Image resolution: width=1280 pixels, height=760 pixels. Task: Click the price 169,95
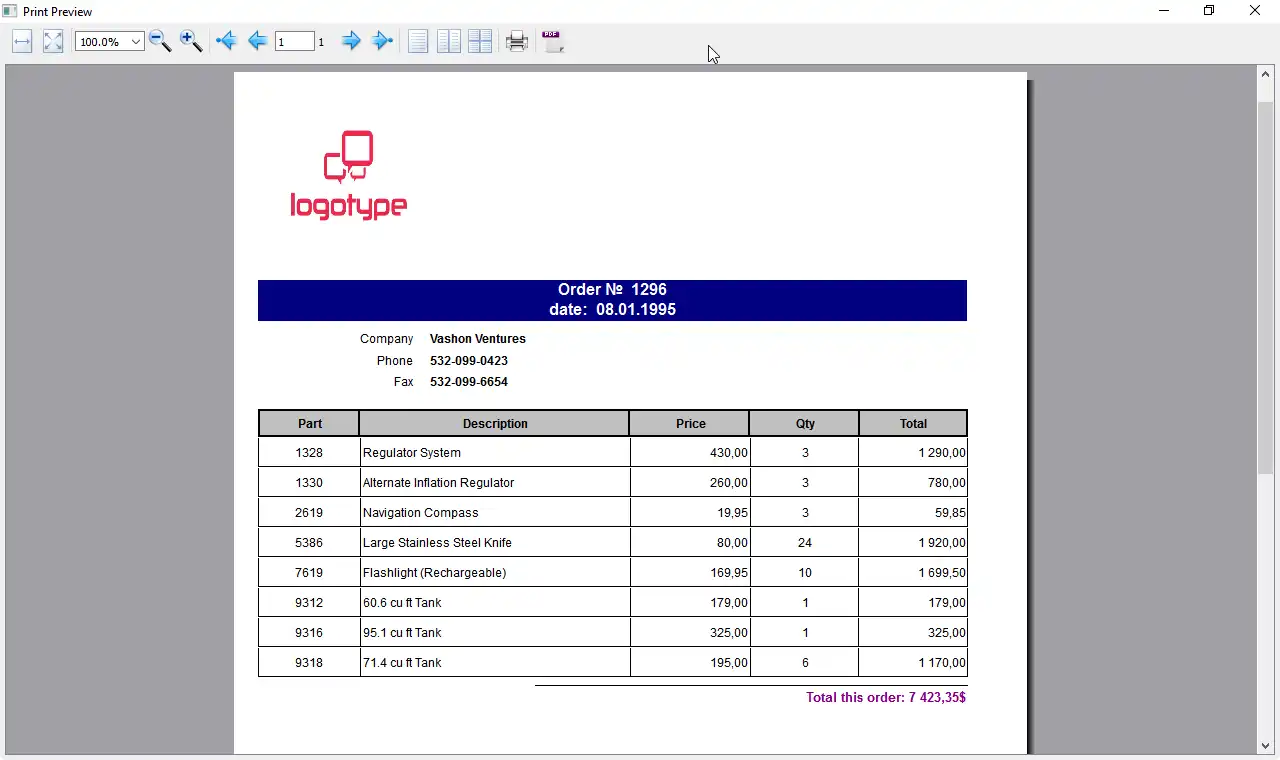pyautogui.click(x=729, y=573)
